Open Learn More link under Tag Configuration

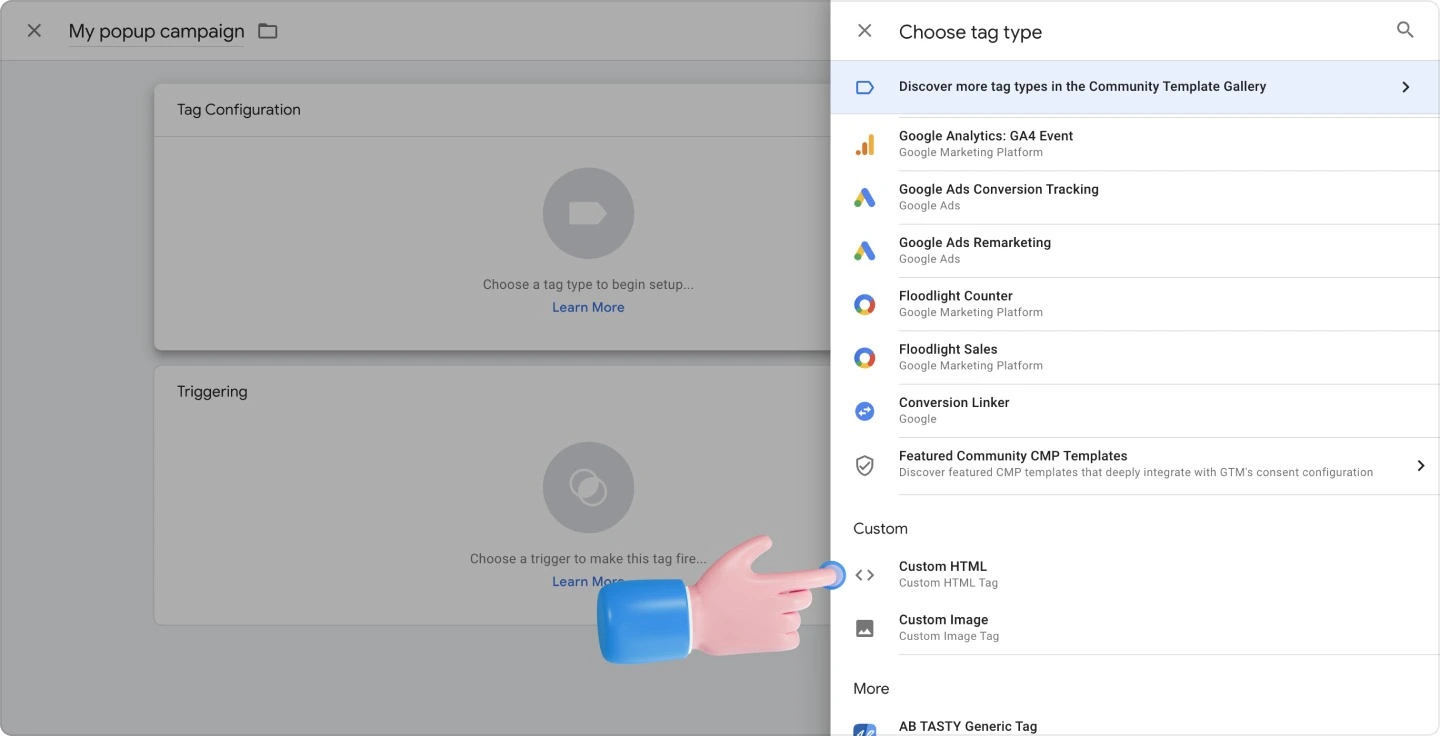[x=588, y=307]
